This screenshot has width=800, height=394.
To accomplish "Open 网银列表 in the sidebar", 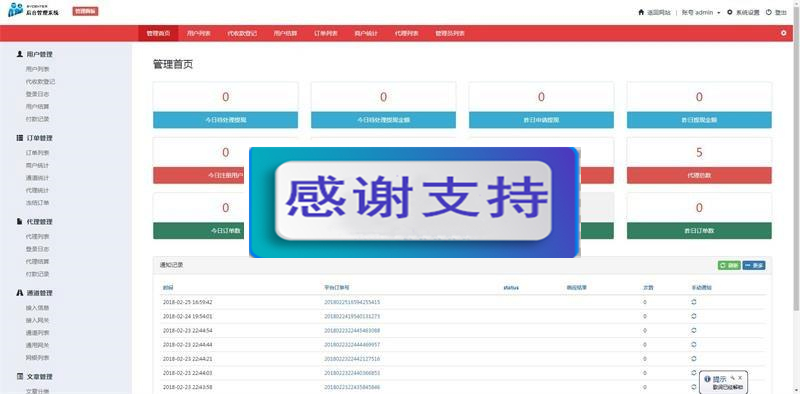I will [37, 358].
